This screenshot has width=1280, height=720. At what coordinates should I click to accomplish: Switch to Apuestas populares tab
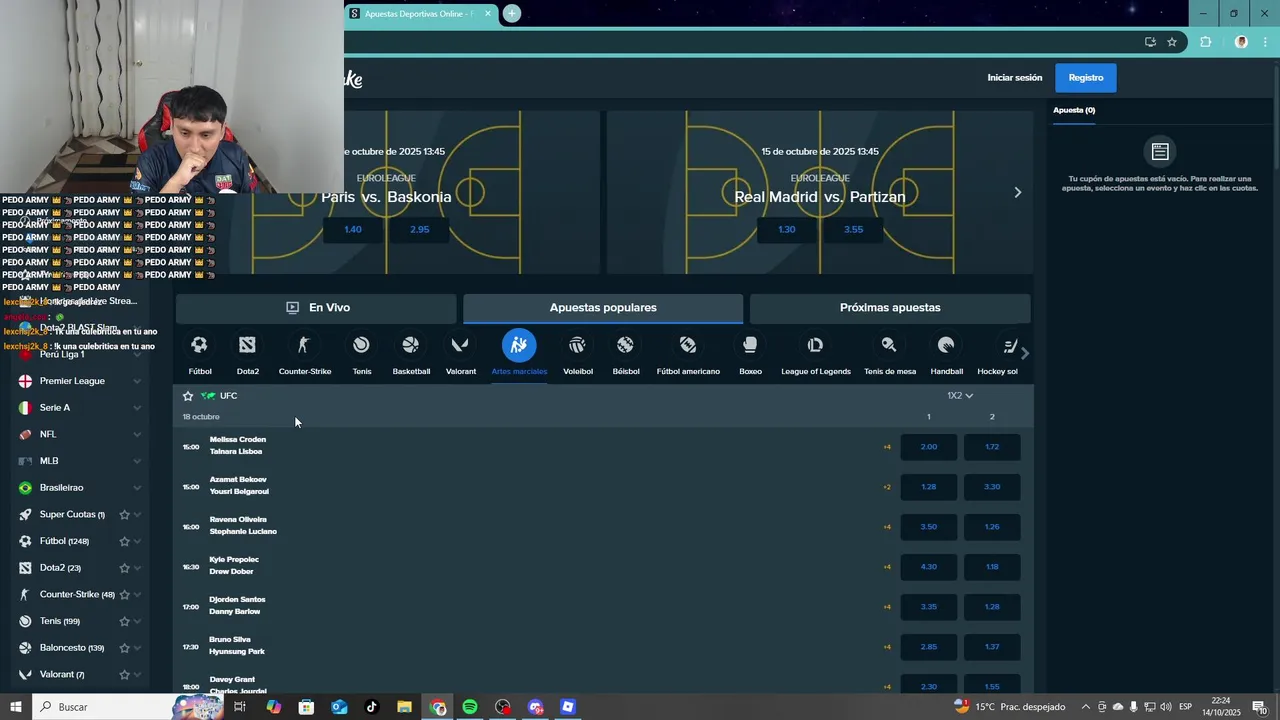(603, 308)
